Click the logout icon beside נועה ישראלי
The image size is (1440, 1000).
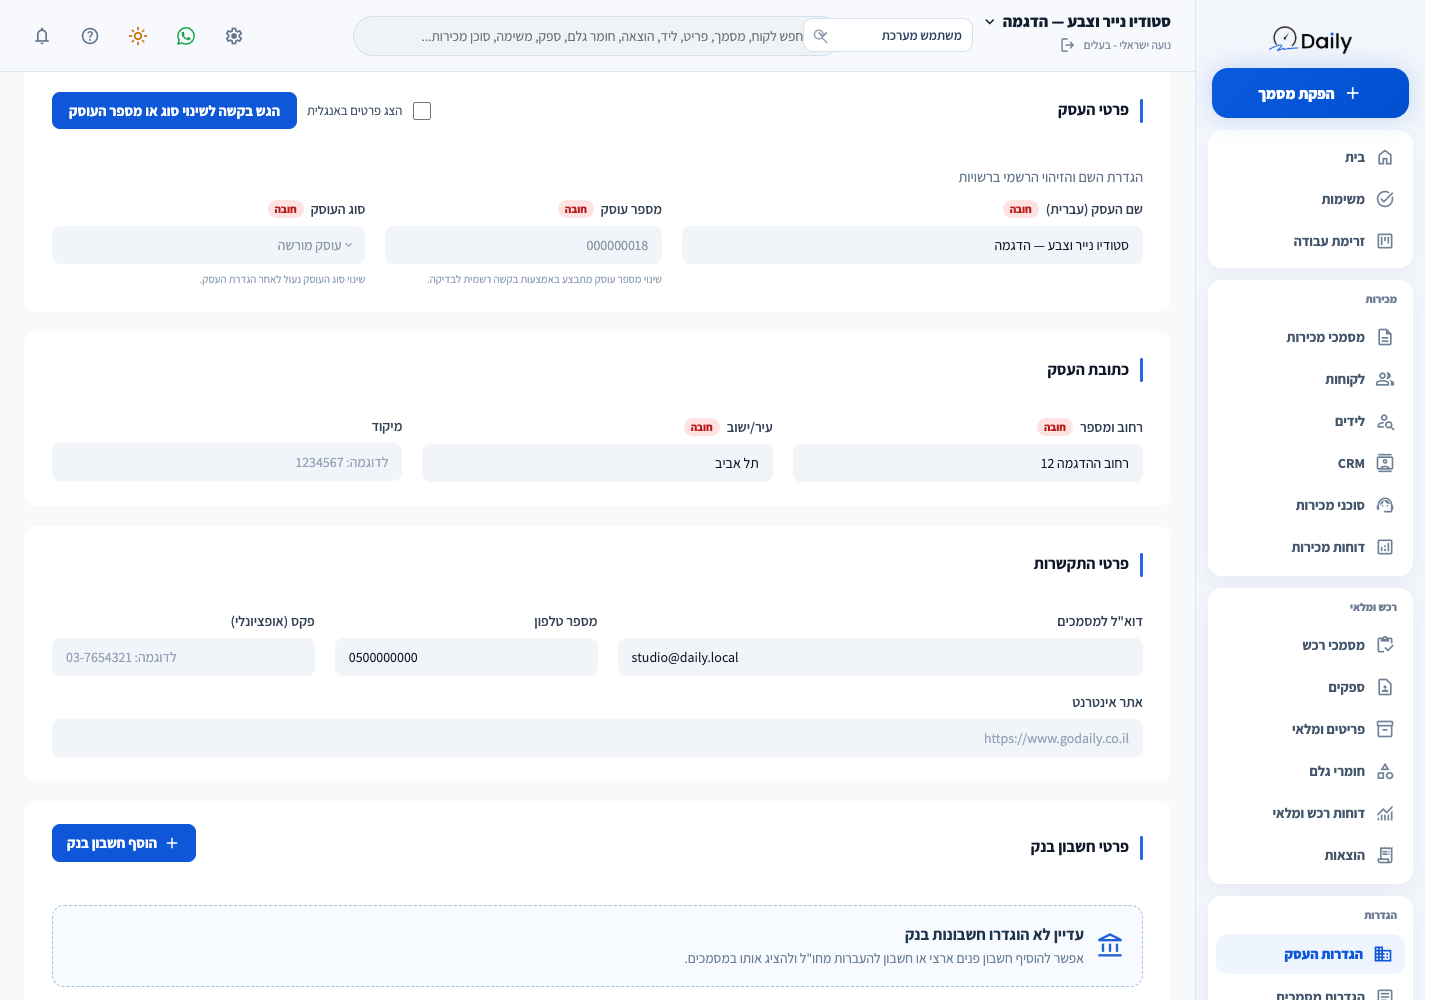tap(1067, 45)
